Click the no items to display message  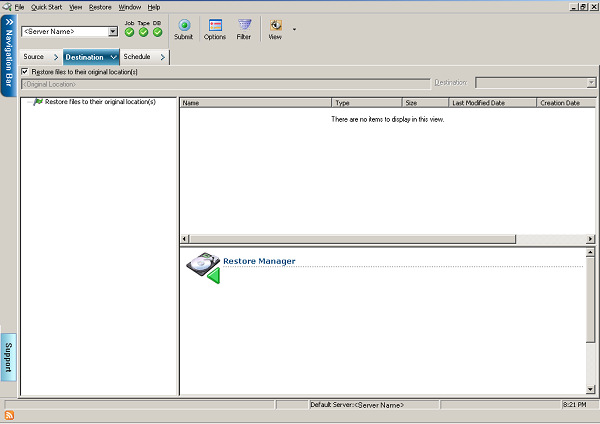(x=388, y=119)
